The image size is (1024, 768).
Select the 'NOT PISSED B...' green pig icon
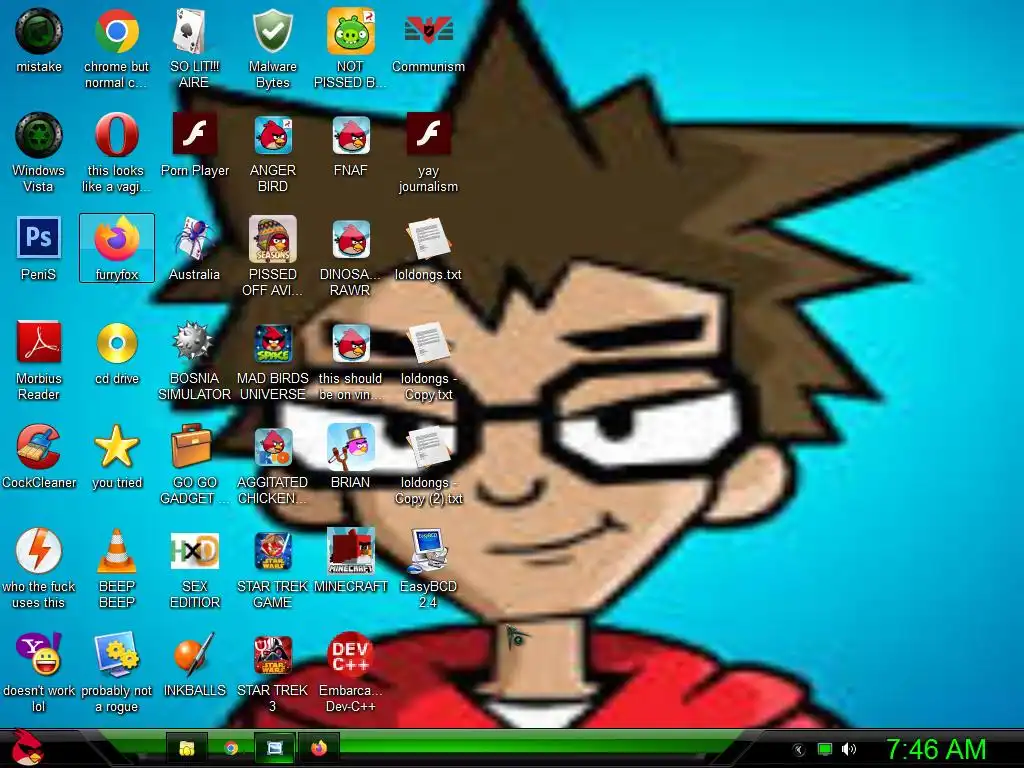(350, 31)
